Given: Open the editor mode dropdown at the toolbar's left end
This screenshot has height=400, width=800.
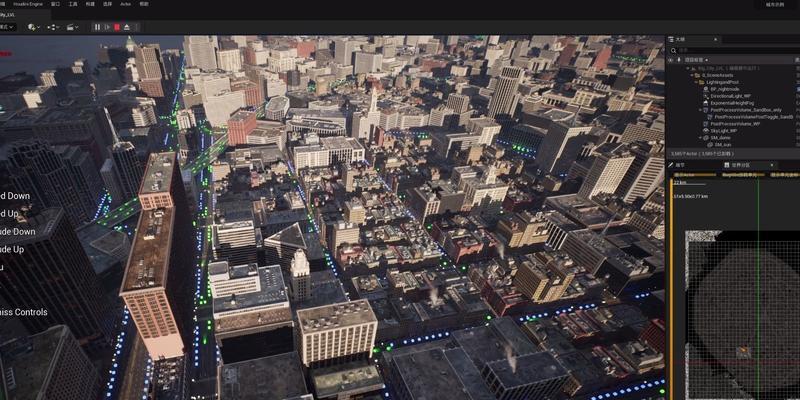Looking at the screenshot, I should pyautogui.click(x=7, y=27).
